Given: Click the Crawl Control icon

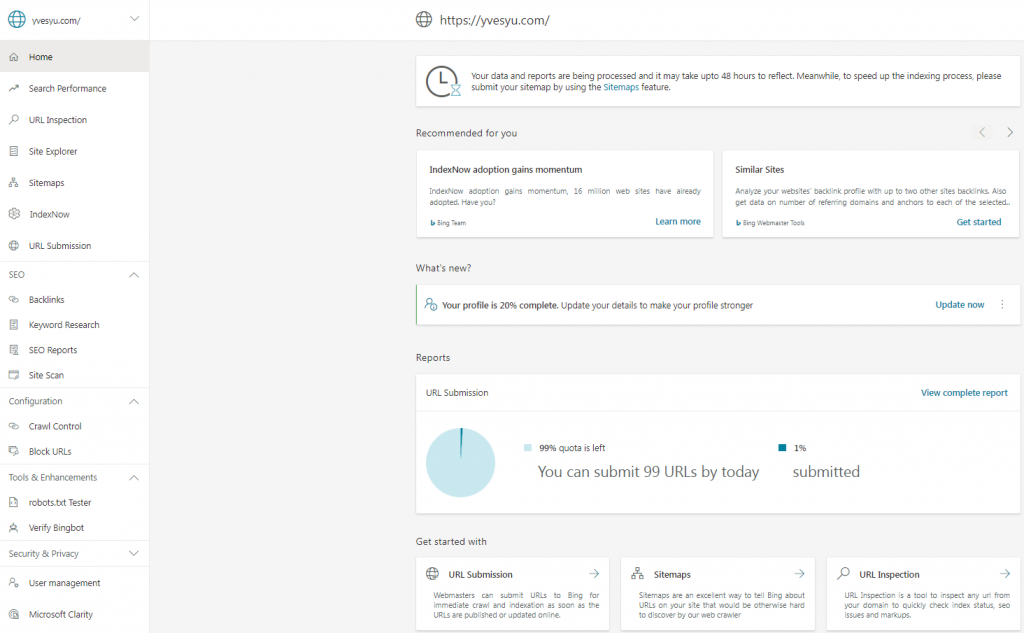Looking at the screenshot, I should pos(14,426).
